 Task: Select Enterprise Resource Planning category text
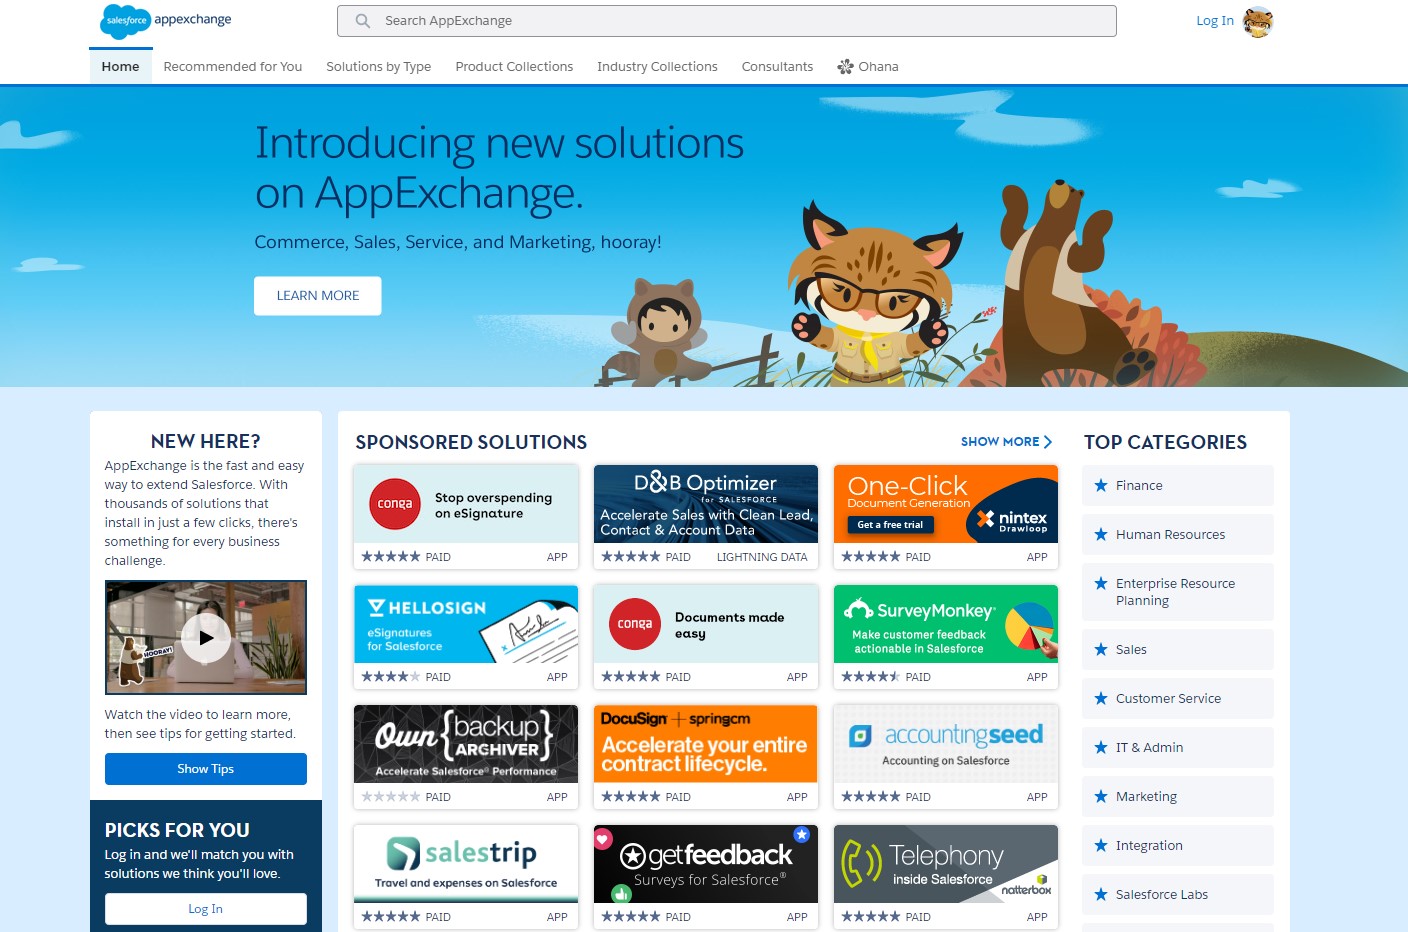(x=1175, y=592)
